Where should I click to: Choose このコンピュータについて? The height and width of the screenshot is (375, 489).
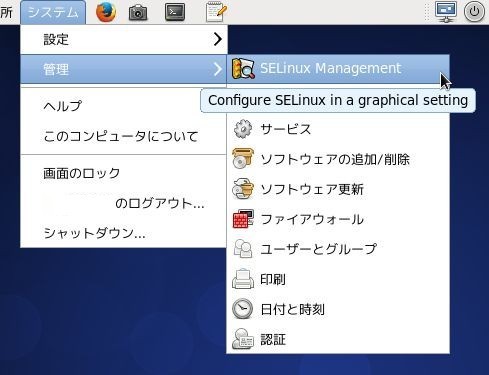coord(124,136)
